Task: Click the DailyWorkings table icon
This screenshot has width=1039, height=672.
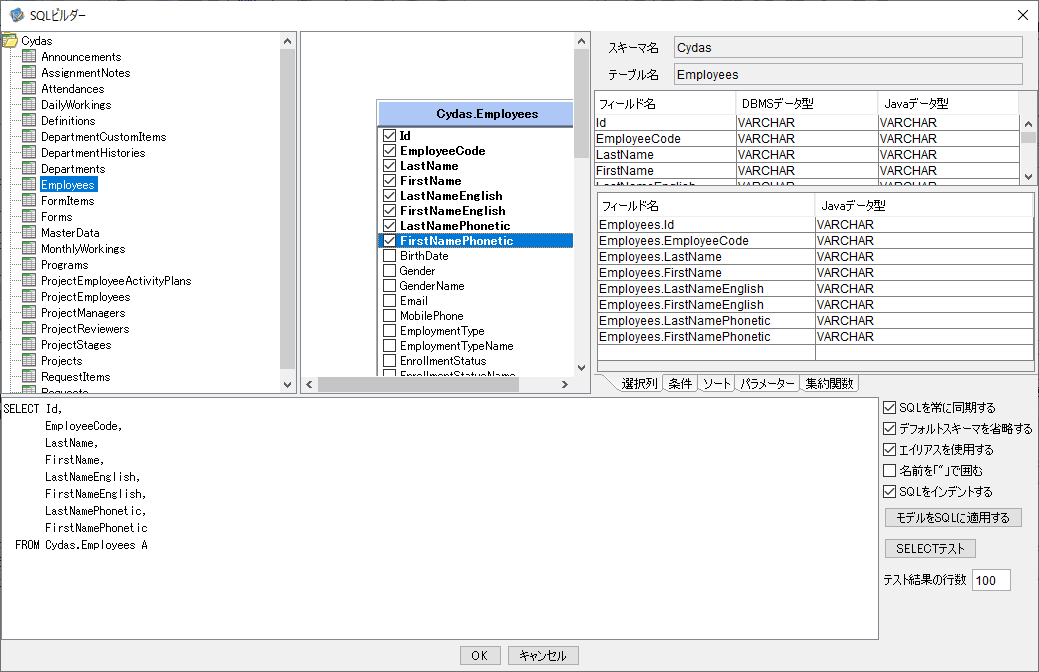Action: pyautogui.click(x=29, y=104)
